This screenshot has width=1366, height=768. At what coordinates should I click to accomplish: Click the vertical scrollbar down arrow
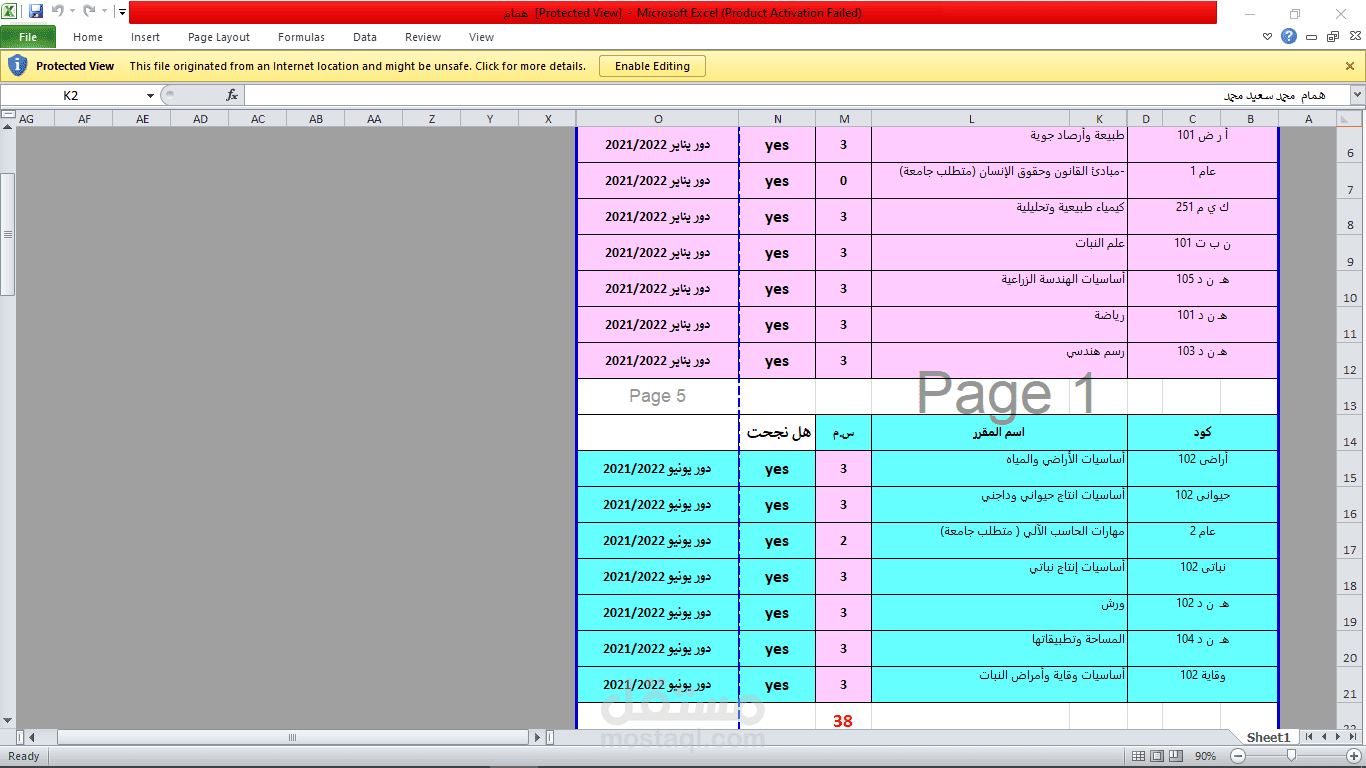(7, 720)
